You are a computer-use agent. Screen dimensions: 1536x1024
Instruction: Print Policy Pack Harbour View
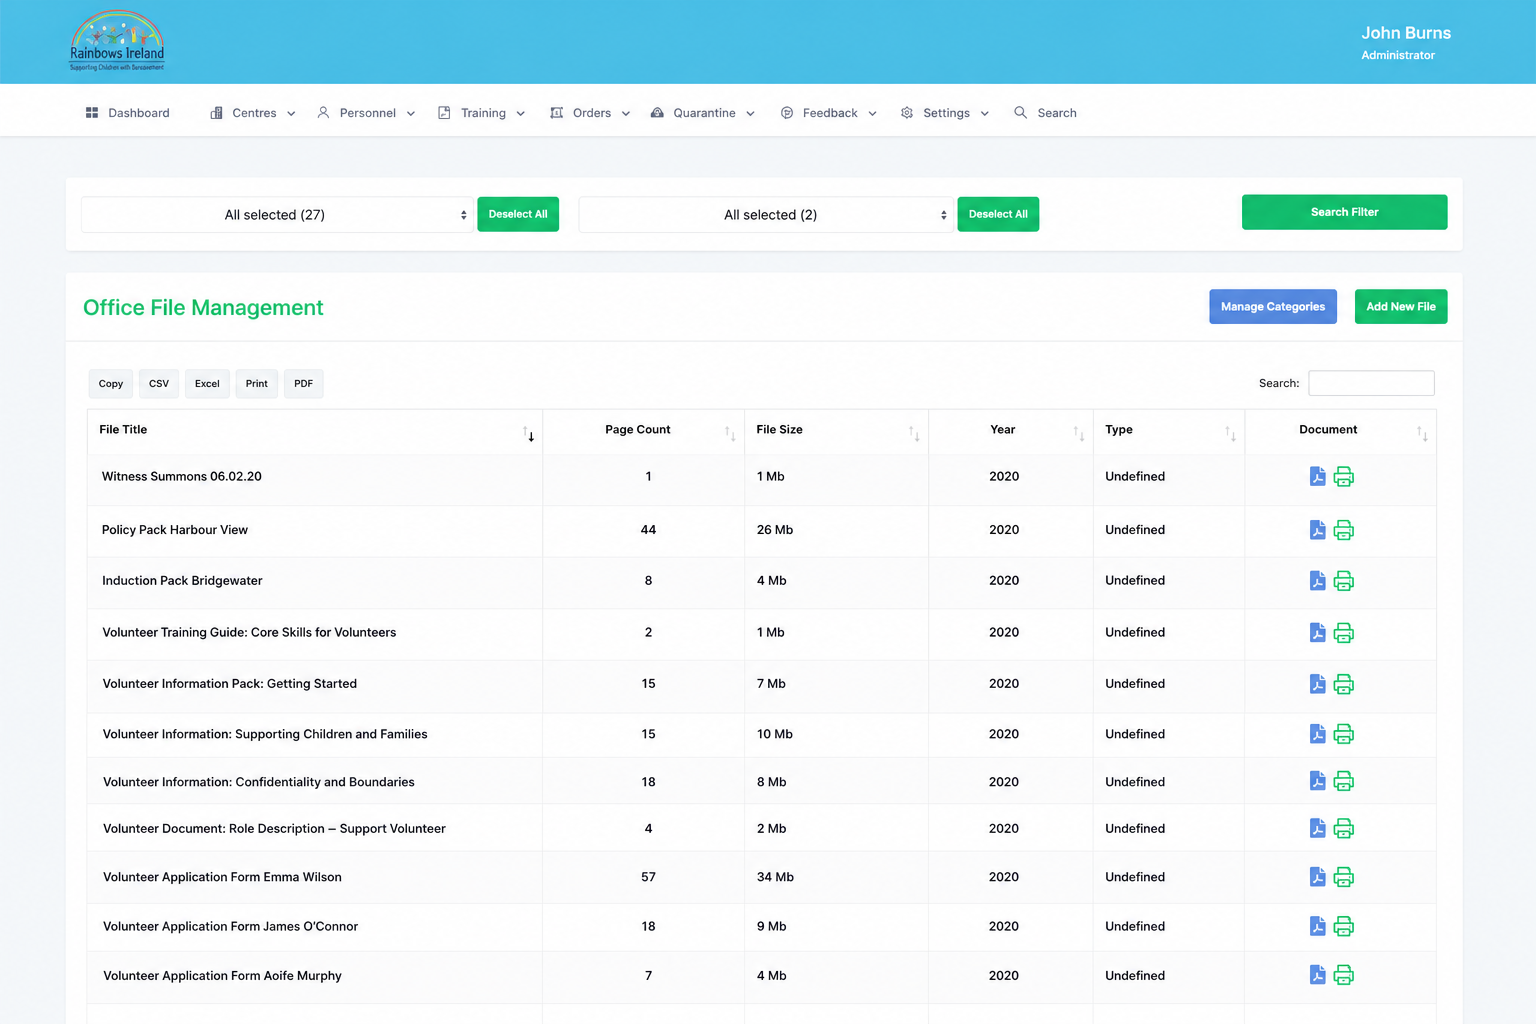point(1344,530)
